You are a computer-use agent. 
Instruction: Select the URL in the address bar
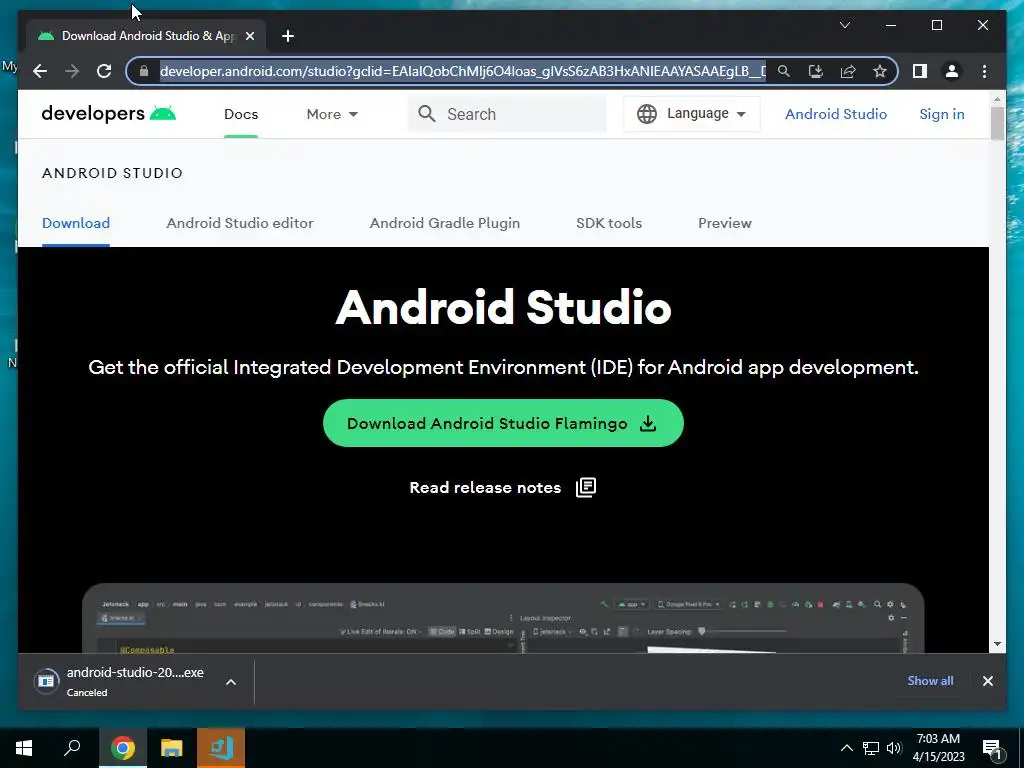click(x=462, y=71)
